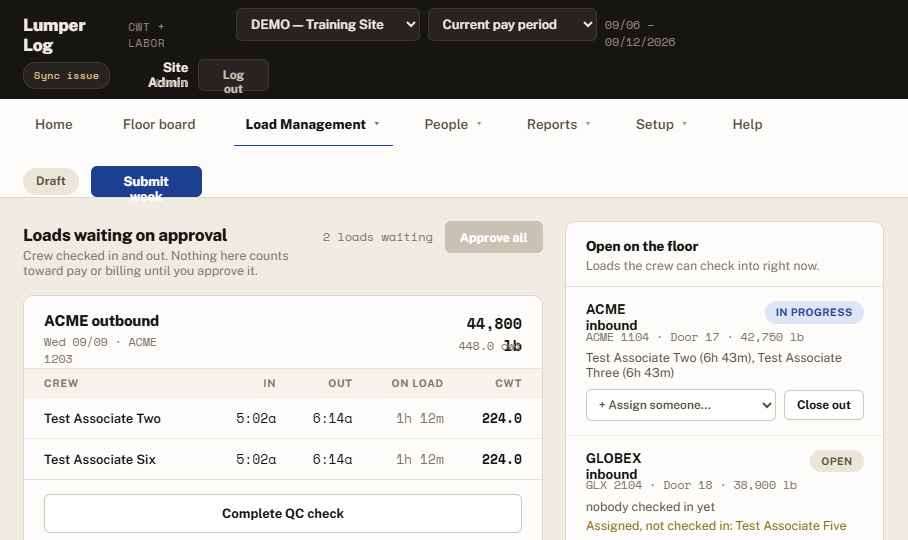Click the ON LOAD column header
This screenshot has width=908, height=540.
coord(417,383)
